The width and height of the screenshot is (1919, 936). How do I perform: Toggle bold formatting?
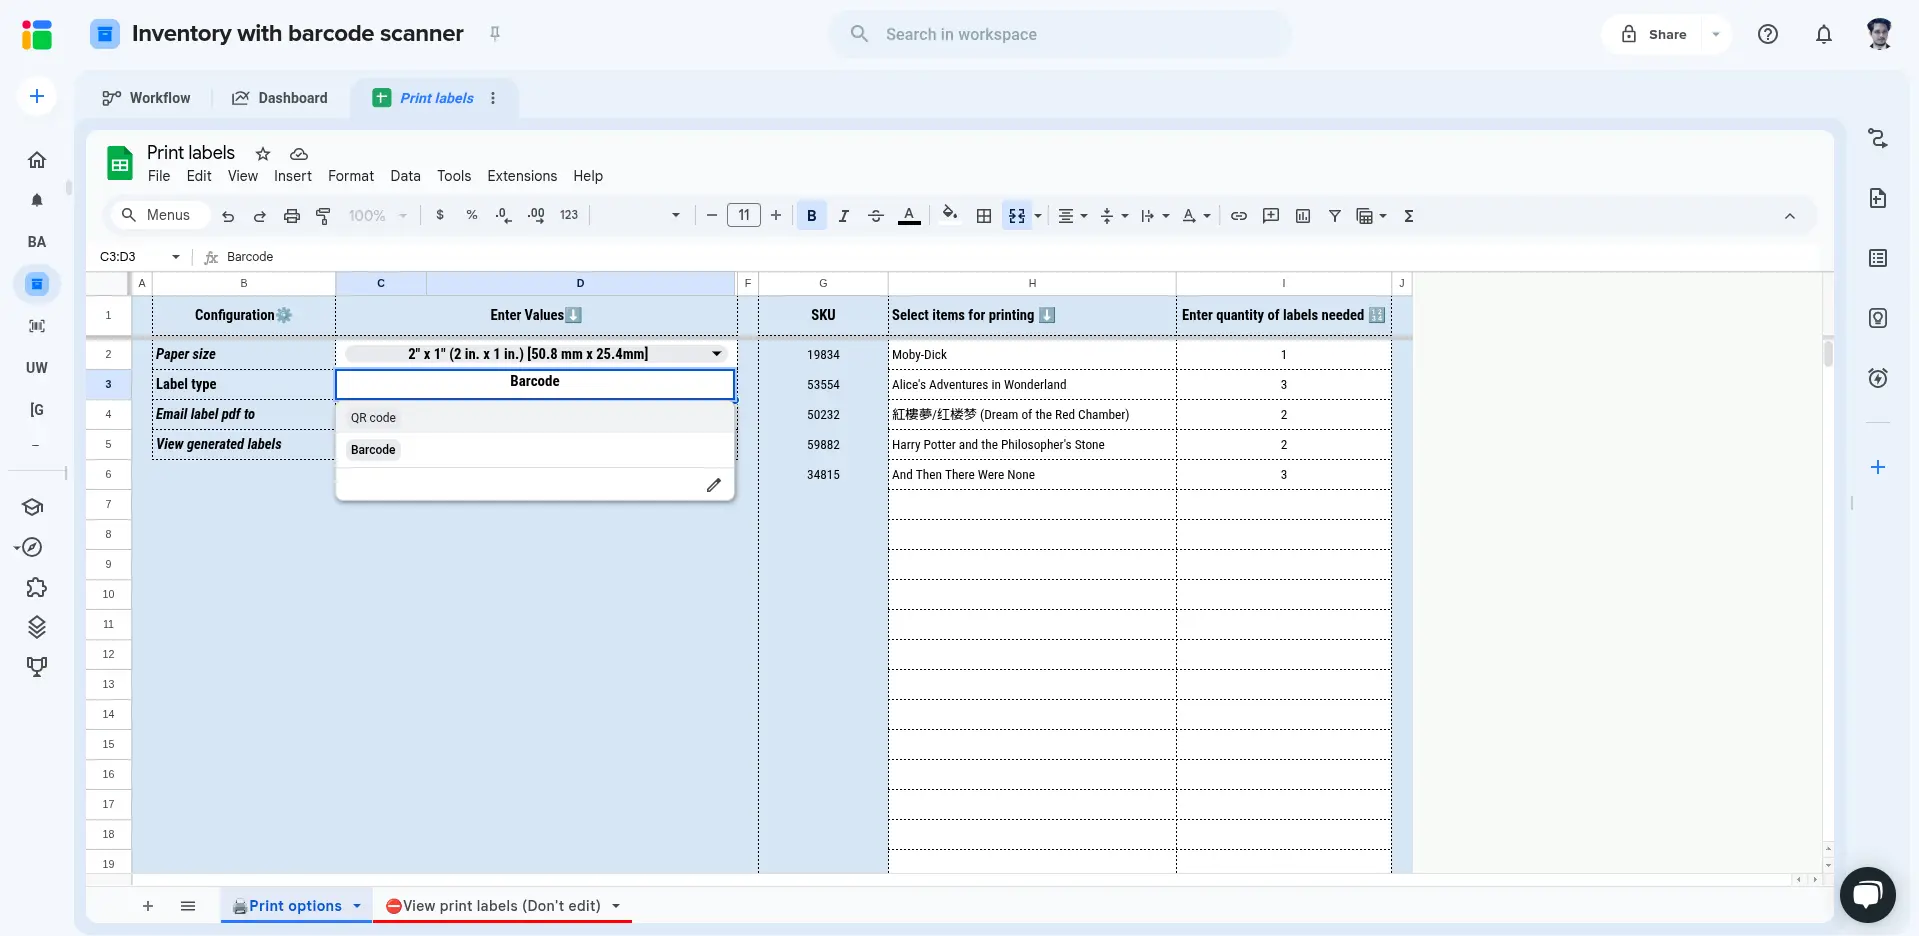click(x=811, y=216)
